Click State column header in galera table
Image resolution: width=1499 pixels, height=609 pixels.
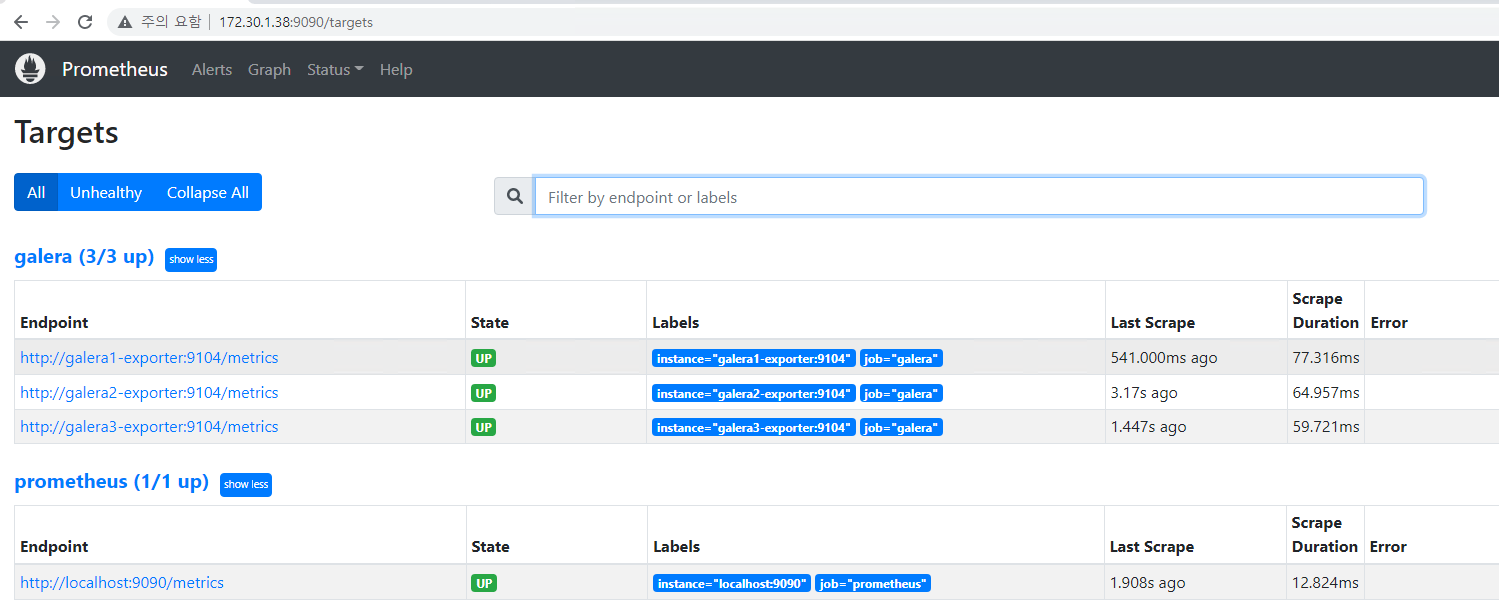[x=490, y=323]
